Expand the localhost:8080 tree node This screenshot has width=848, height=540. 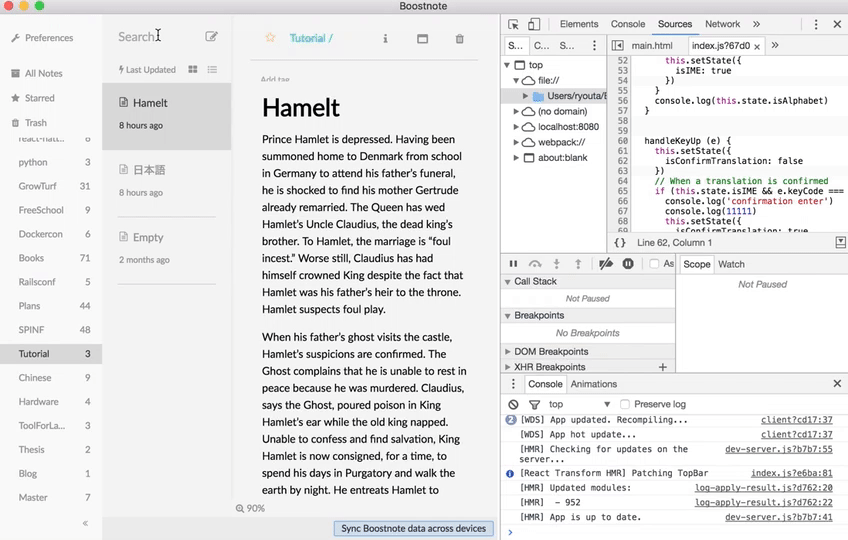point(517,127)
